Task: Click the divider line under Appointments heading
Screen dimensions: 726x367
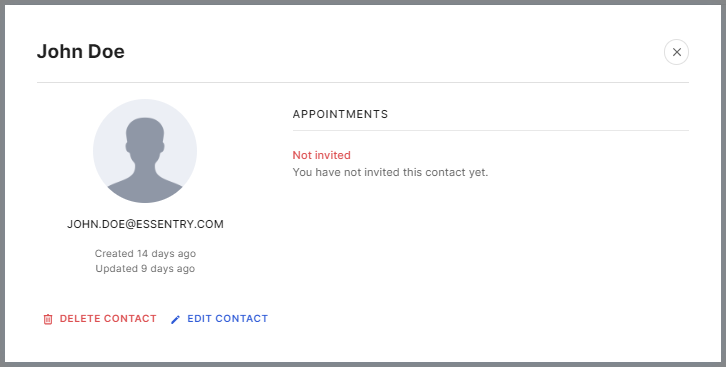Action: click(x=491, y=131)
